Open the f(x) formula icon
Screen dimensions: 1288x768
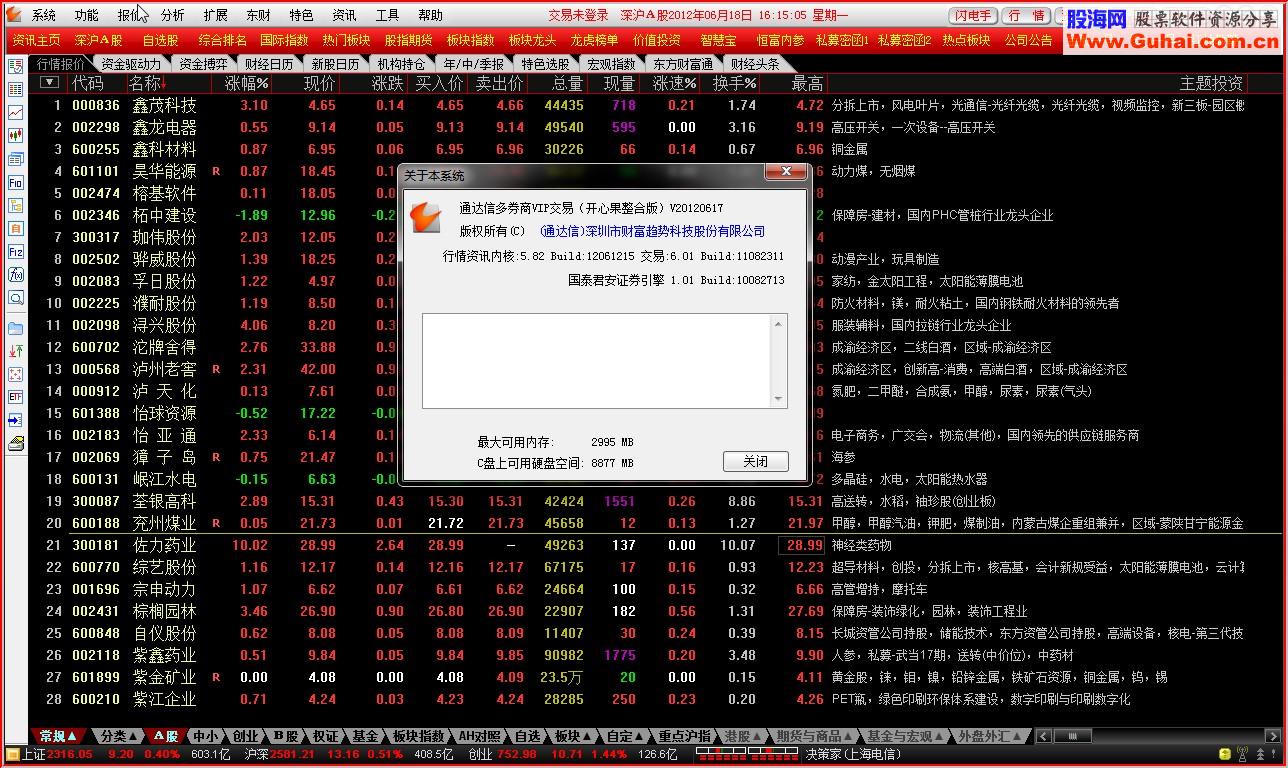click(x=15, y=275)
